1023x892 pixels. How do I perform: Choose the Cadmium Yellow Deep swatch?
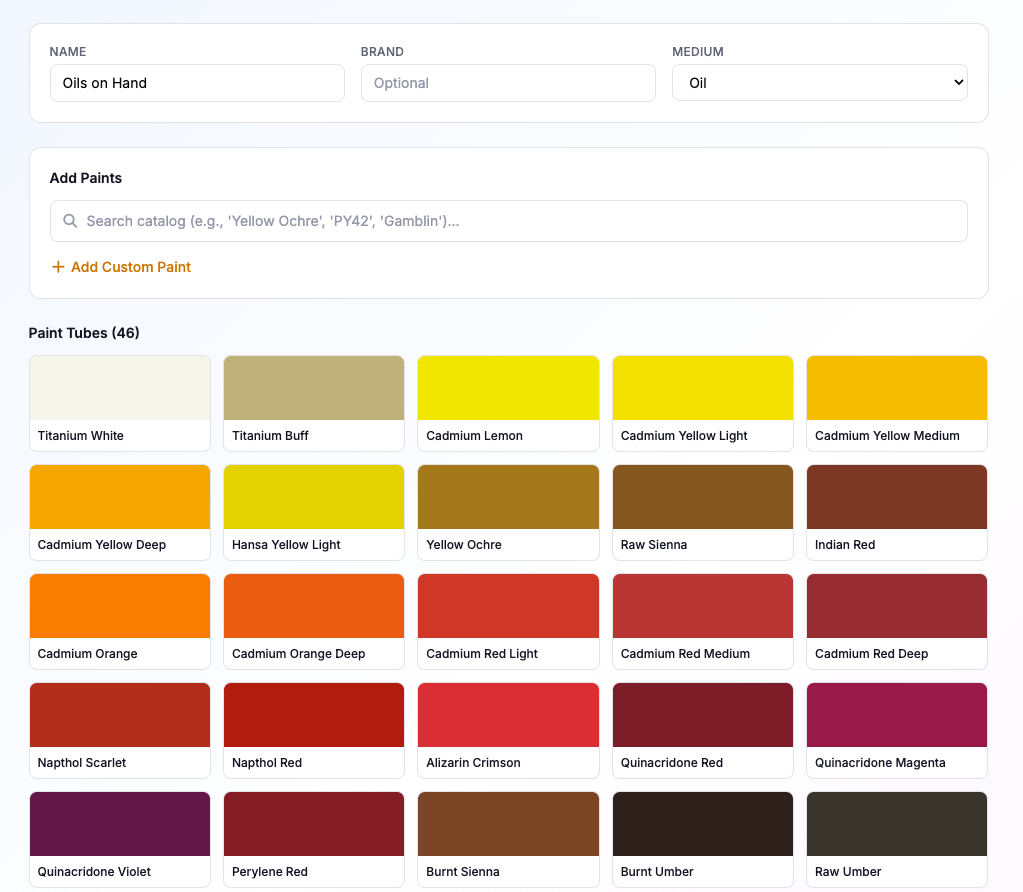tap(120, 497)
